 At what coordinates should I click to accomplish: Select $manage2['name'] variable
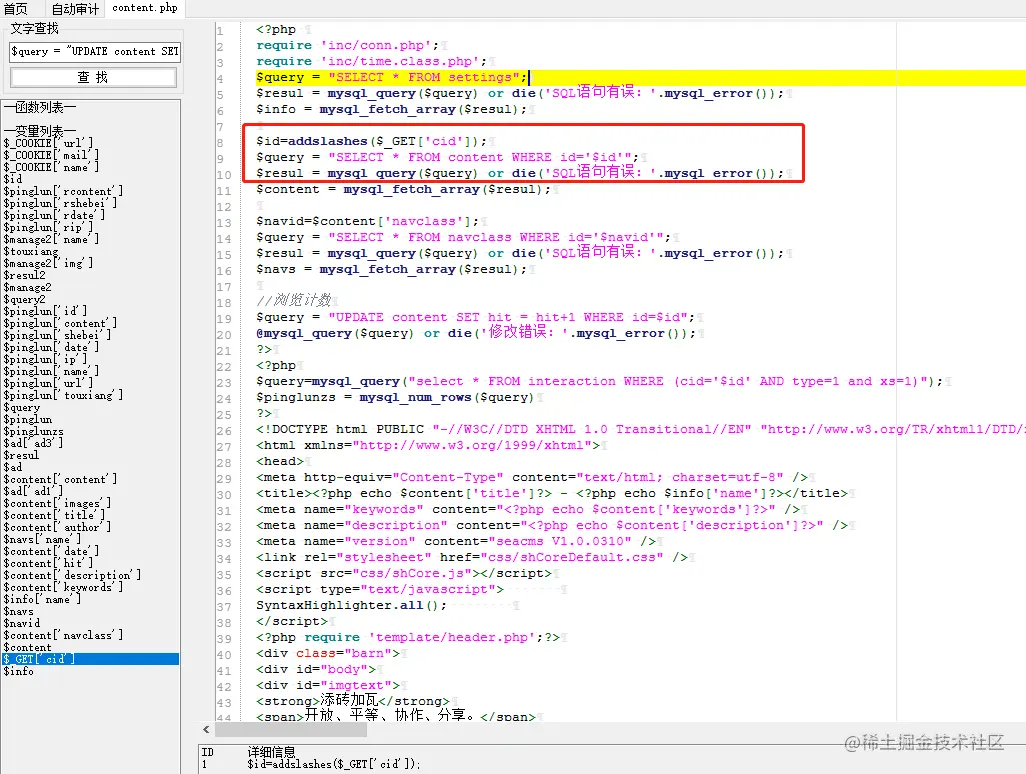(x=51, y=239)
